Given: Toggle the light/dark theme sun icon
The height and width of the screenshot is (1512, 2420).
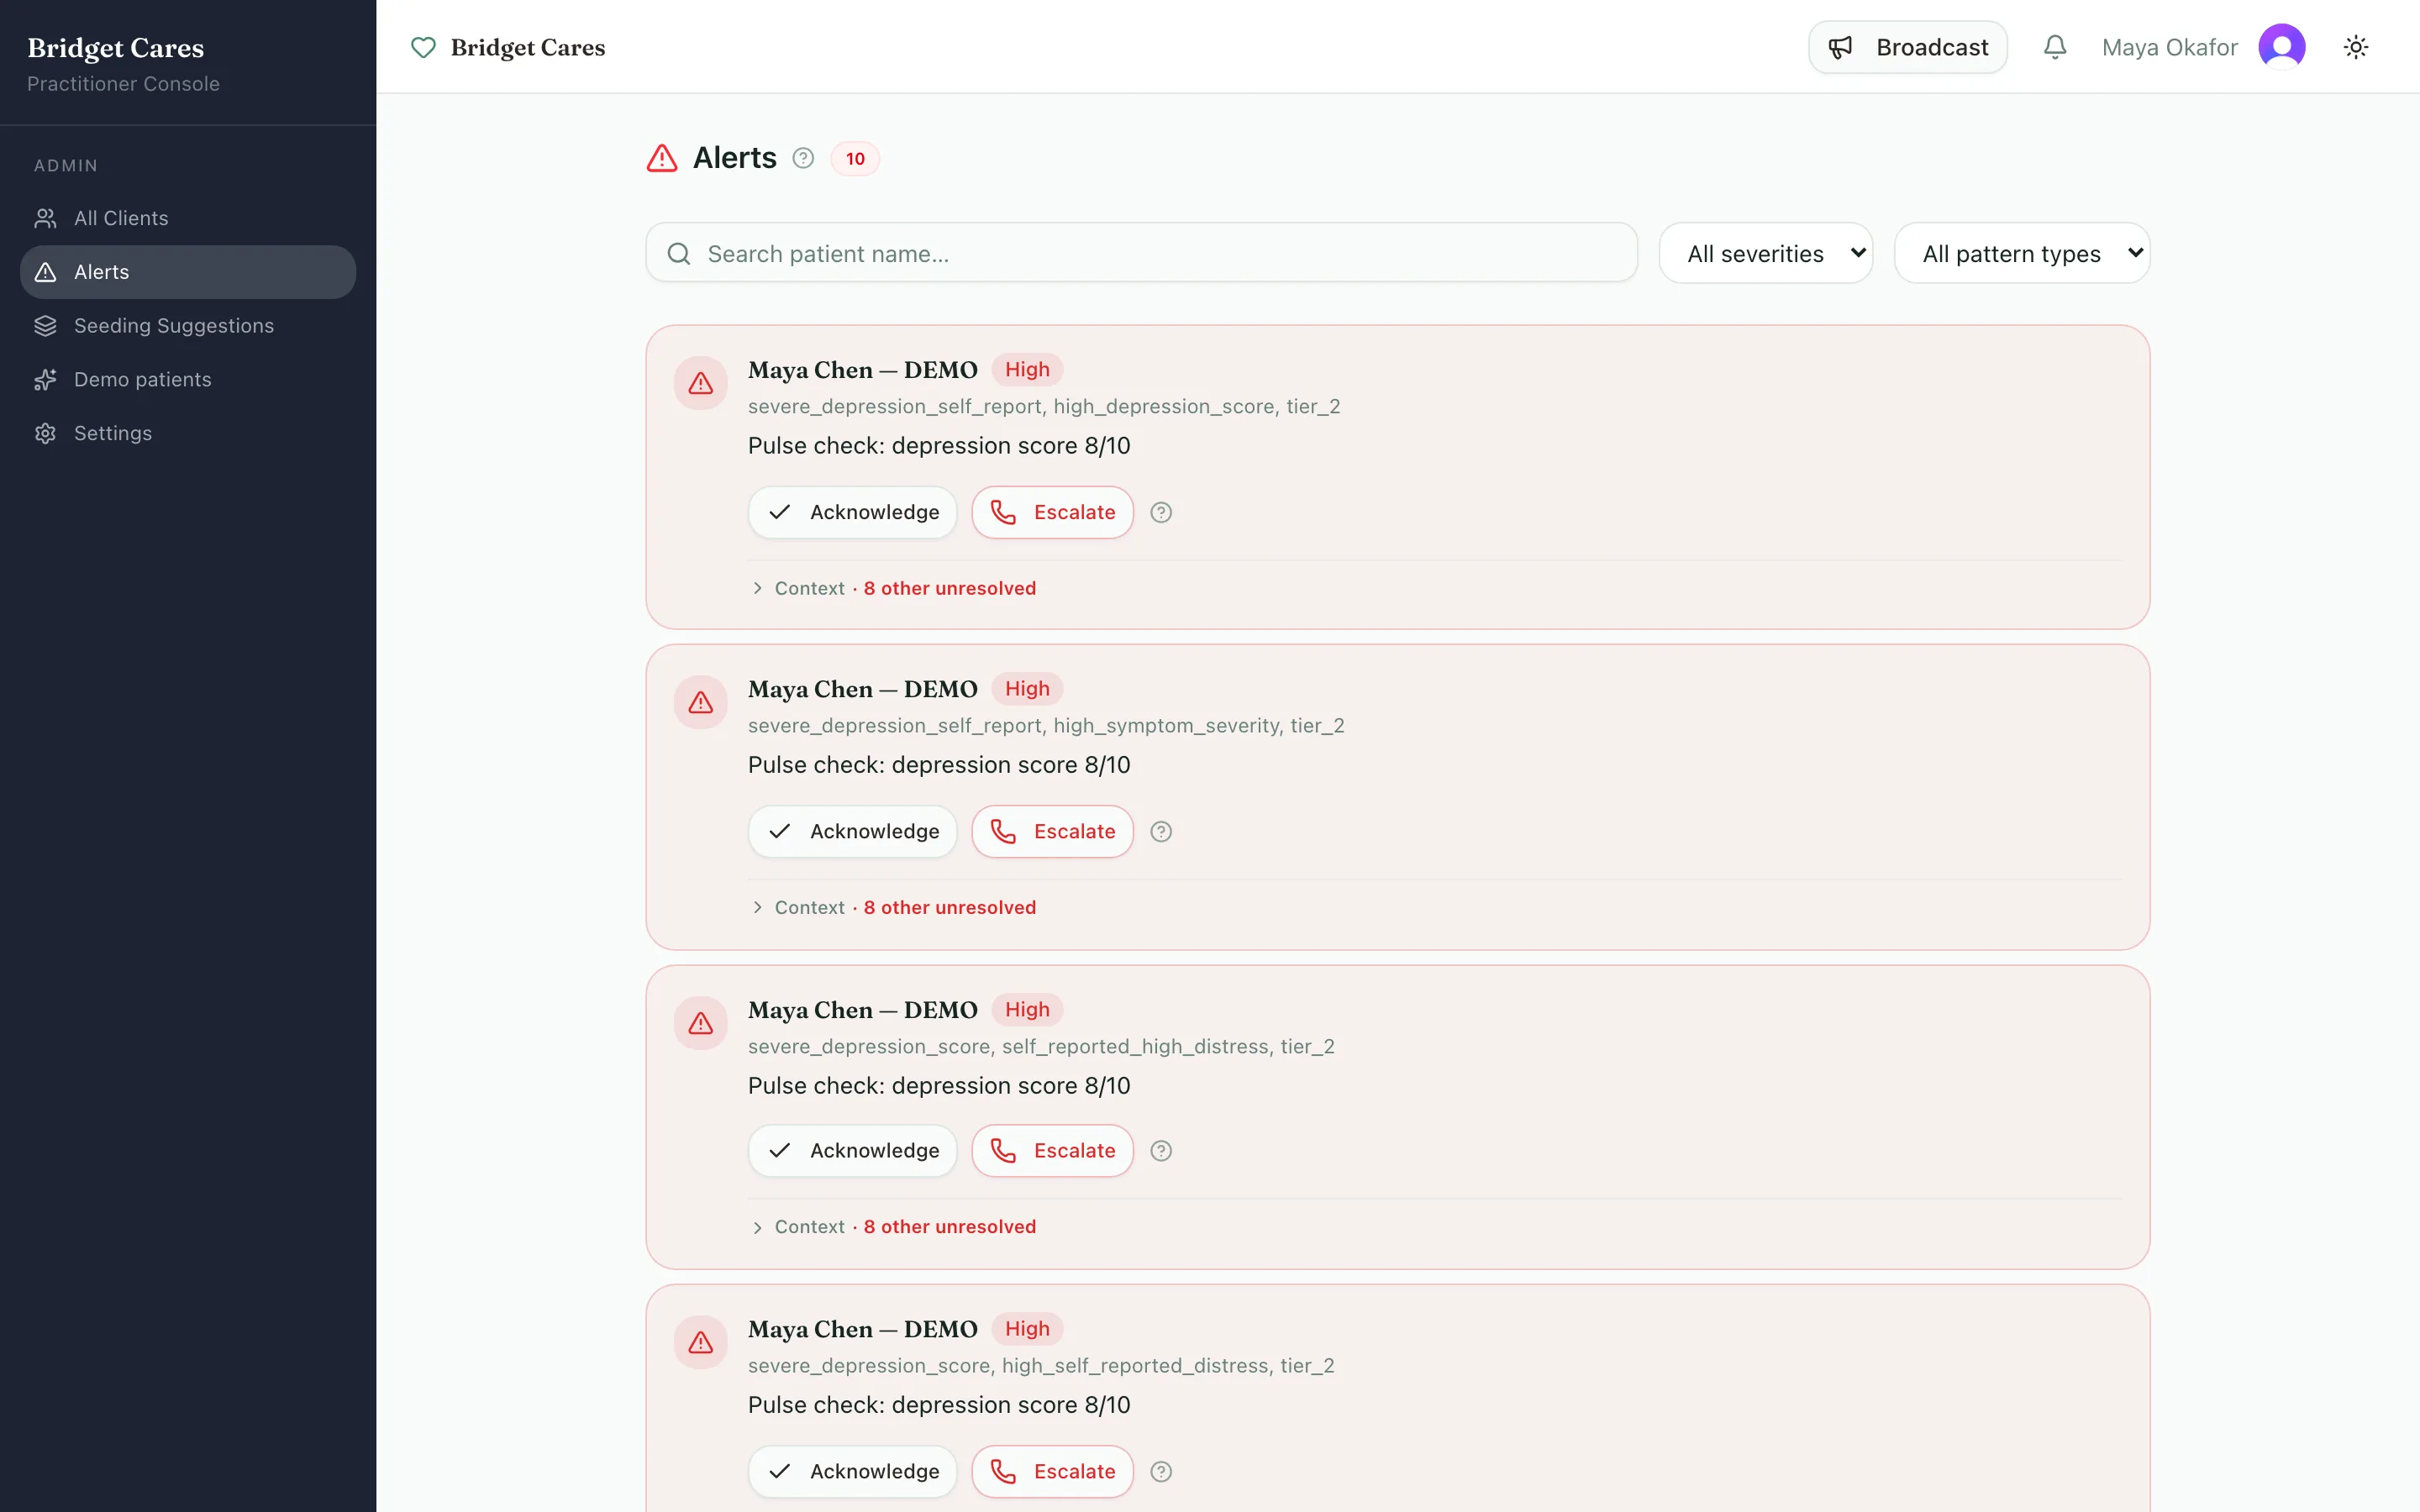Looking at the screenshot, I should pyautogui.click(x=2355, y=47).
